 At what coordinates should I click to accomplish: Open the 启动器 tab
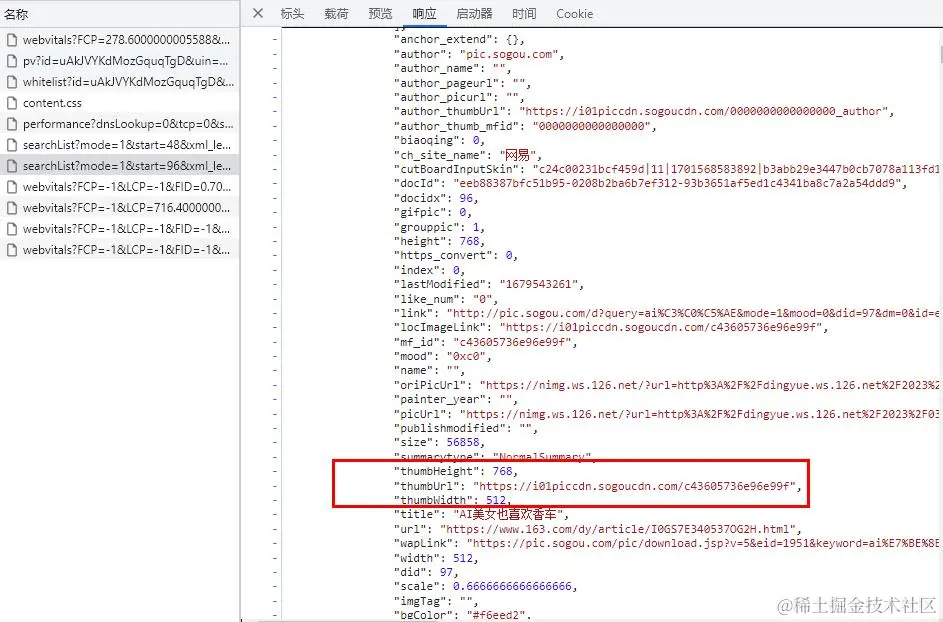tap(474, 13)
